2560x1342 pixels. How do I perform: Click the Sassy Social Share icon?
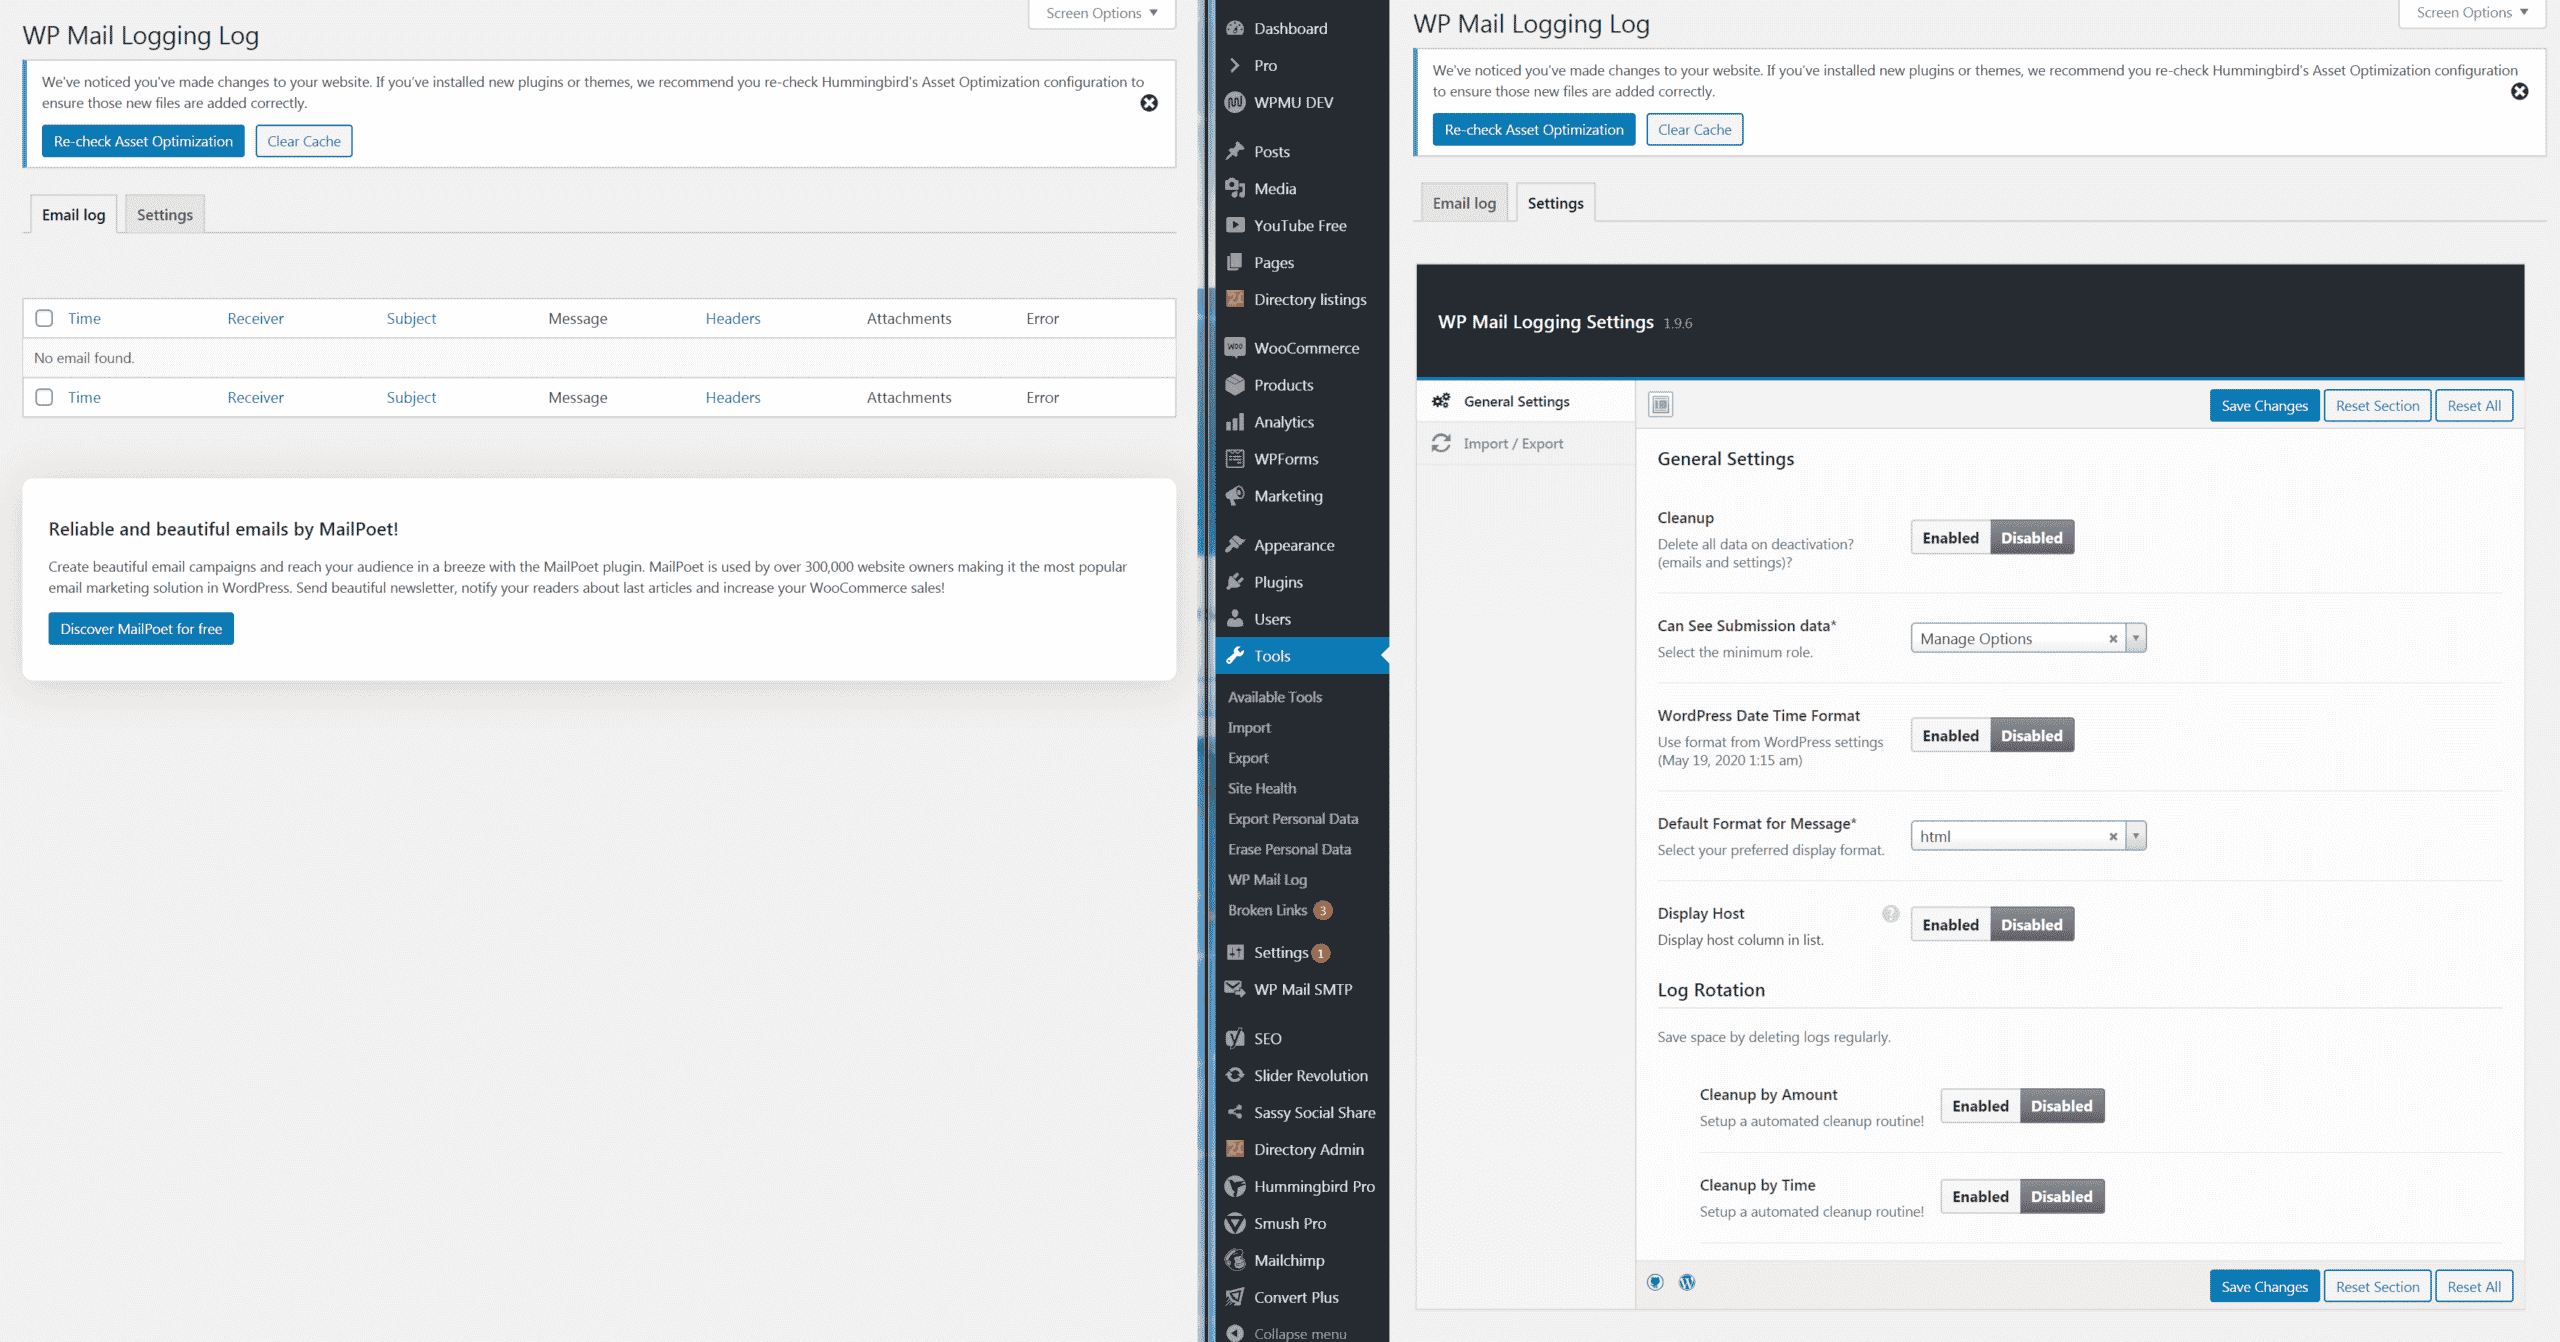[x=1235, y=1112]
